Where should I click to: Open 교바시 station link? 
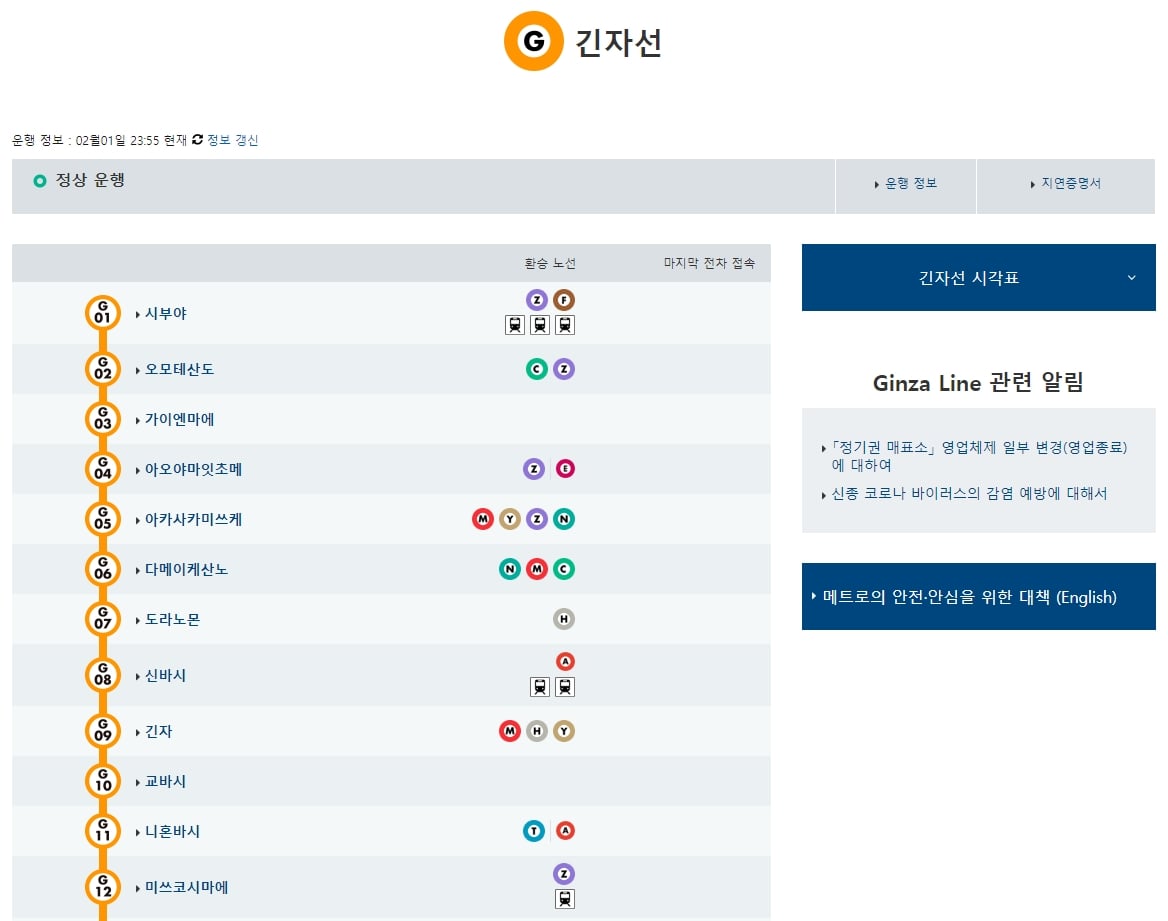click(165, 782)
